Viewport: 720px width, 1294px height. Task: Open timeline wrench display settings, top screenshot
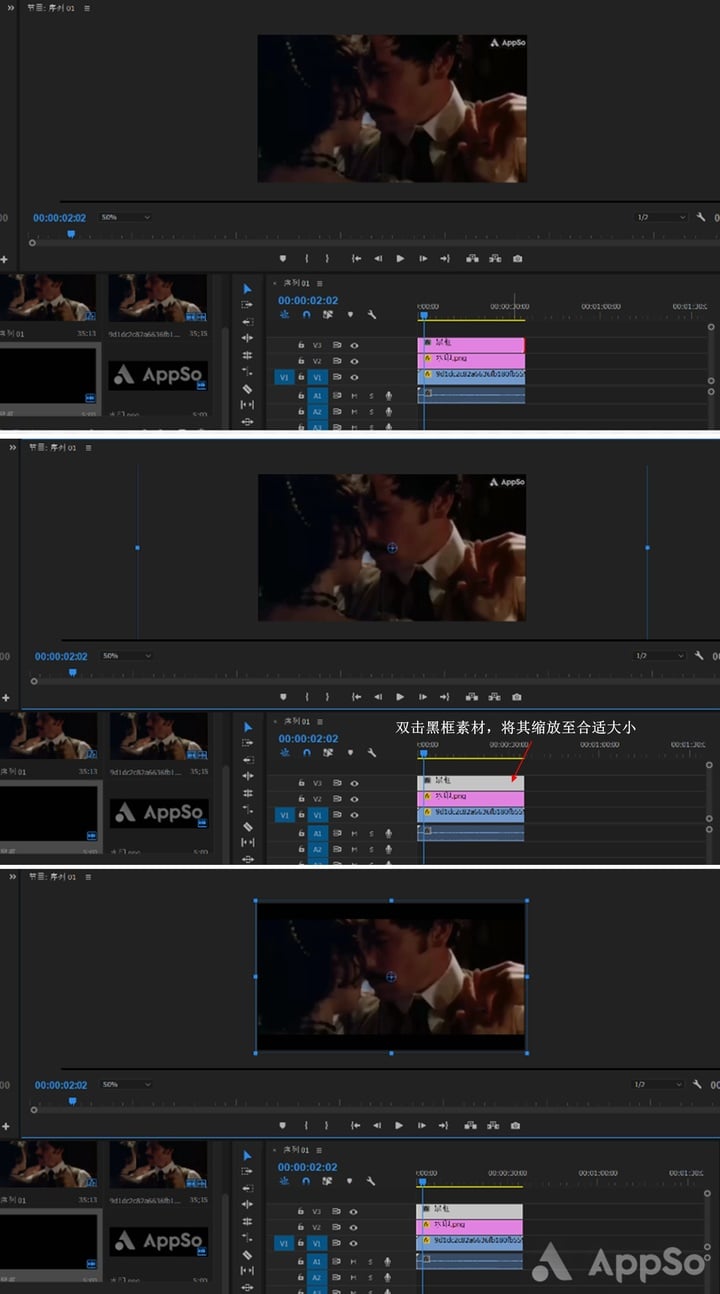[x=371, y=315]
